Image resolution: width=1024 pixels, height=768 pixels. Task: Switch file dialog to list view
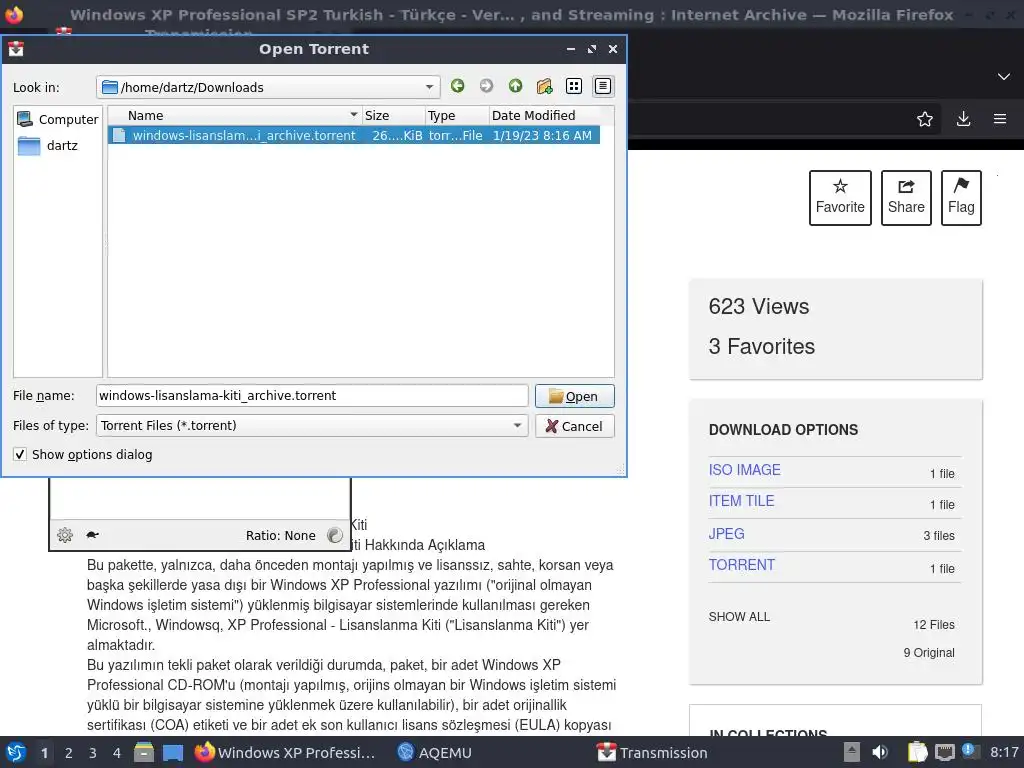point(573,86)
